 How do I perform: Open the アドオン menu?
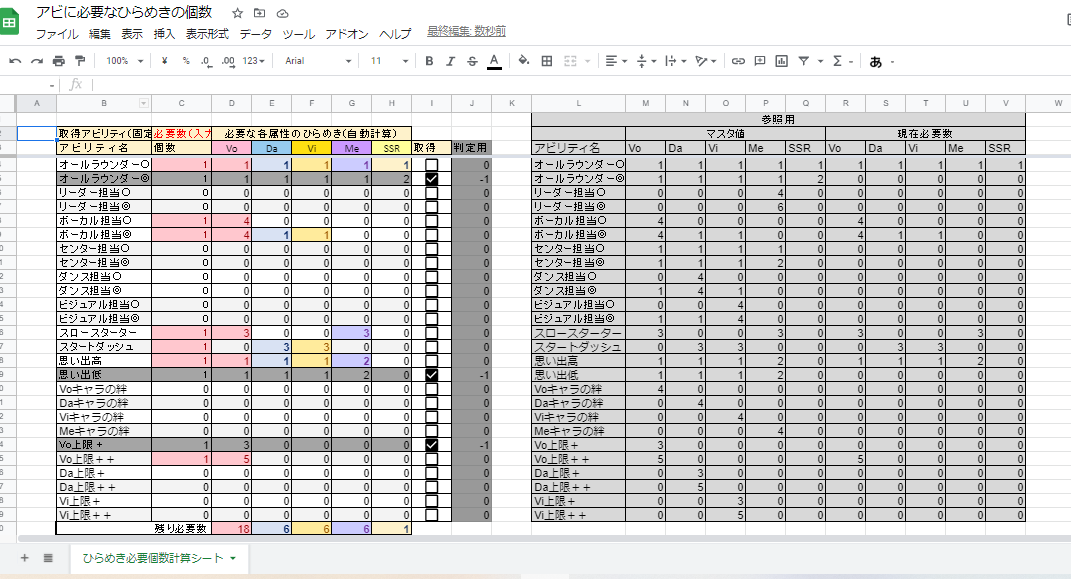[347, 33]
